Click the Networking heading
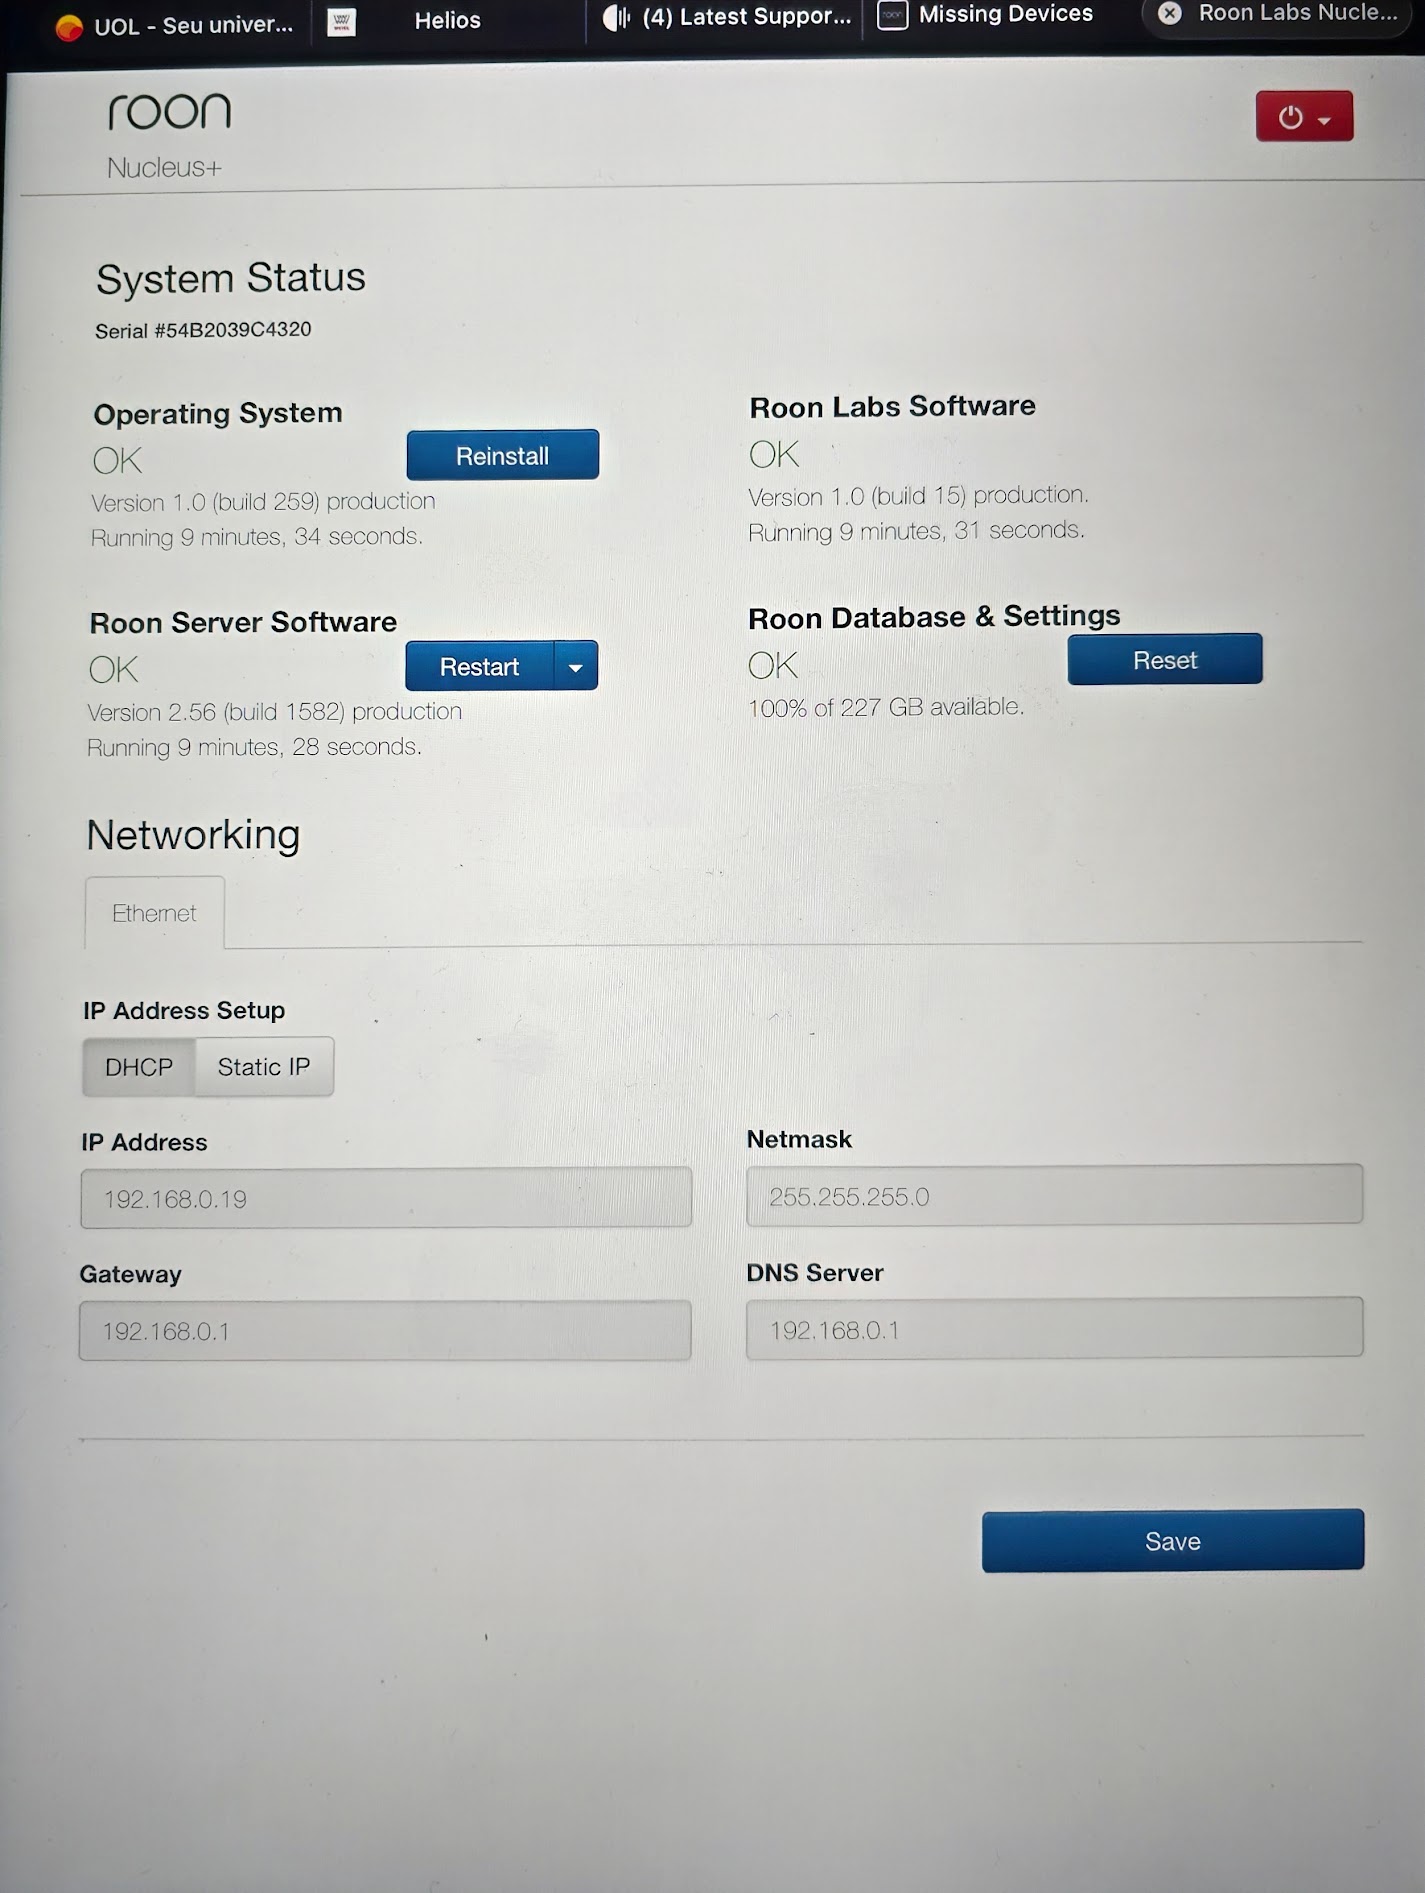This screenshot has width=1425, height=1893. [193, 835]
